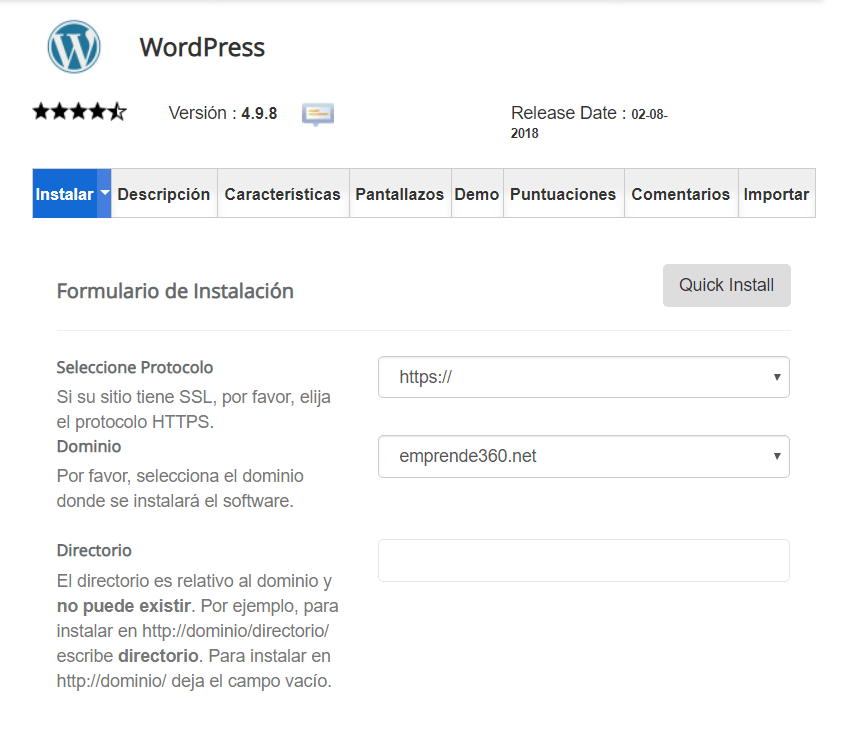The height and width of the screenshot is (732, 844).
Task: Click the Formulario de Instalación heading
Action: coord(175,291)
